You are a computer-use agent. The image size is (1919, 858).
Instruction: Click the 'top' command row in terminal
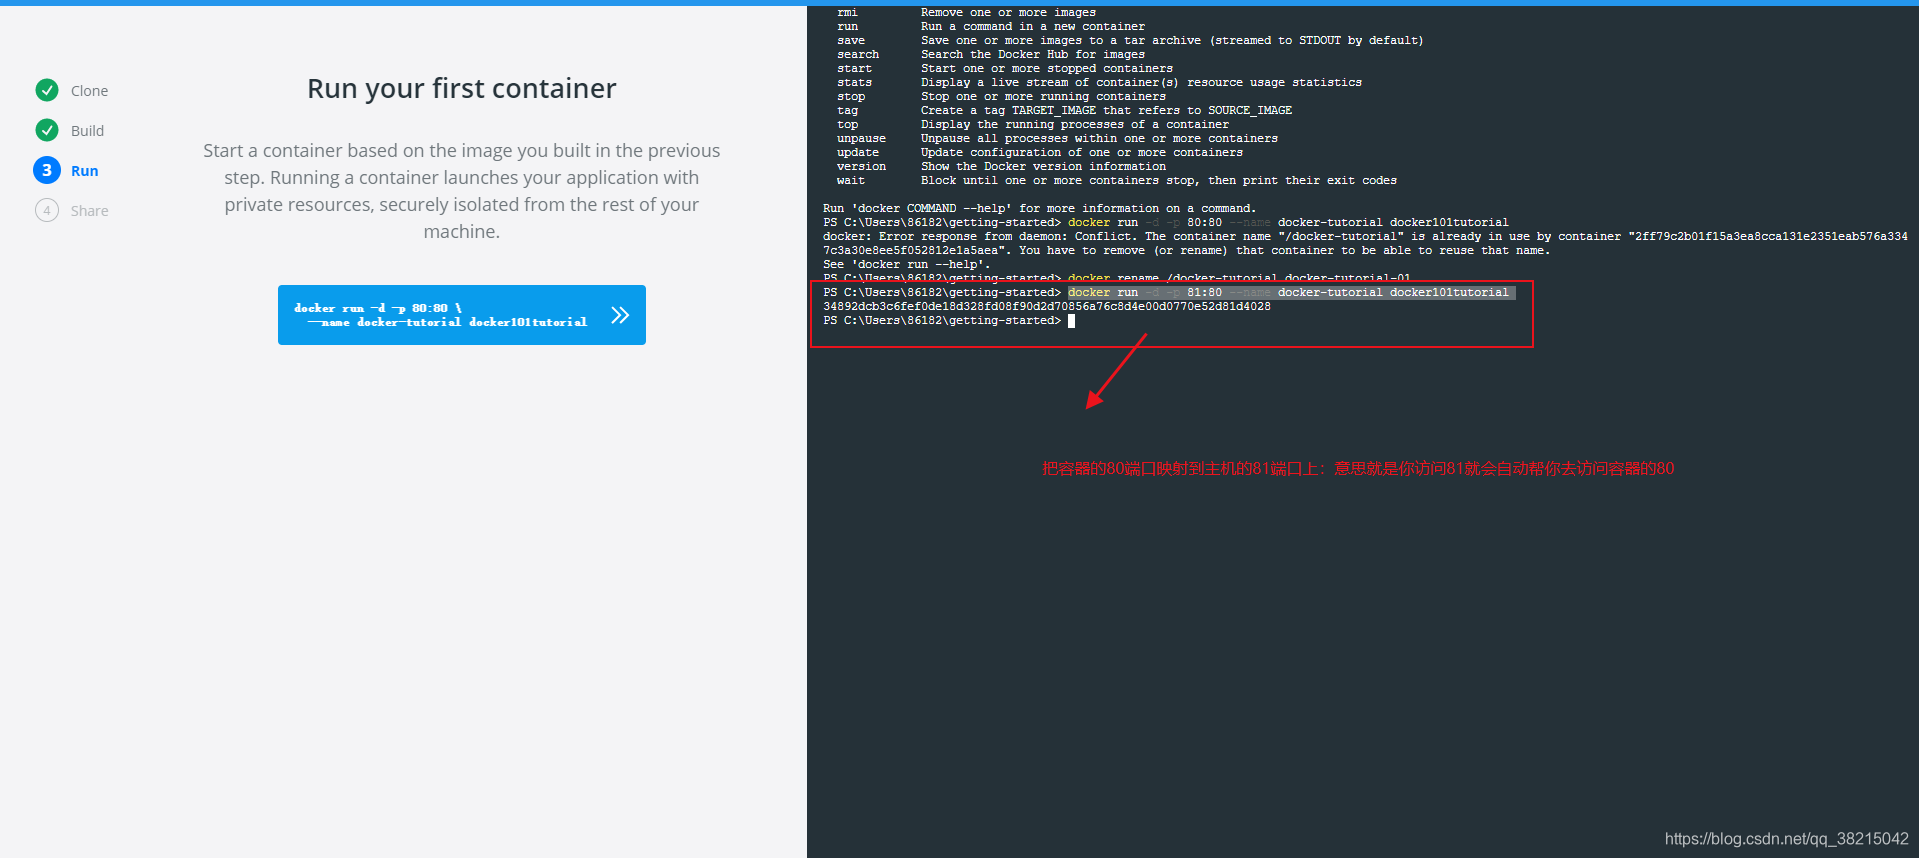click(1033, 125)
